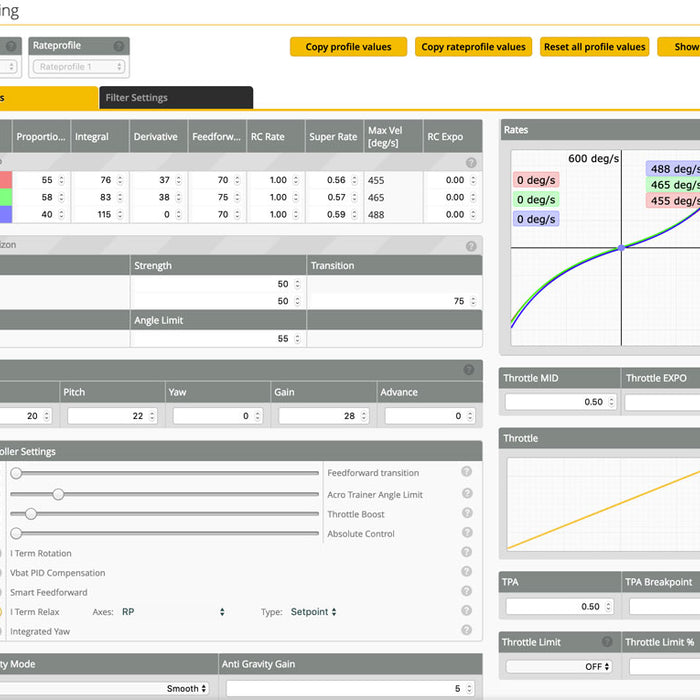Click the Copy profile values button
This screenshot has height=700, width=700.
point(348,47)
